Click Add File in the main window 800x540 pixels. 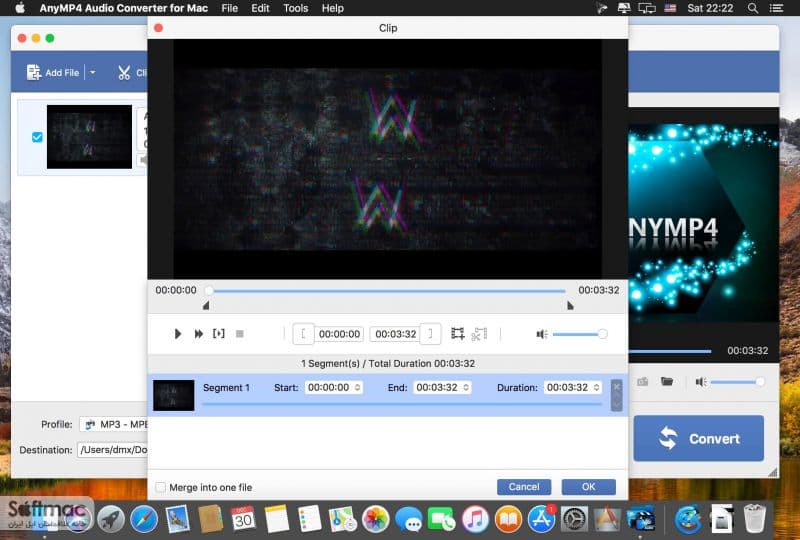click(x=53, y=72)
